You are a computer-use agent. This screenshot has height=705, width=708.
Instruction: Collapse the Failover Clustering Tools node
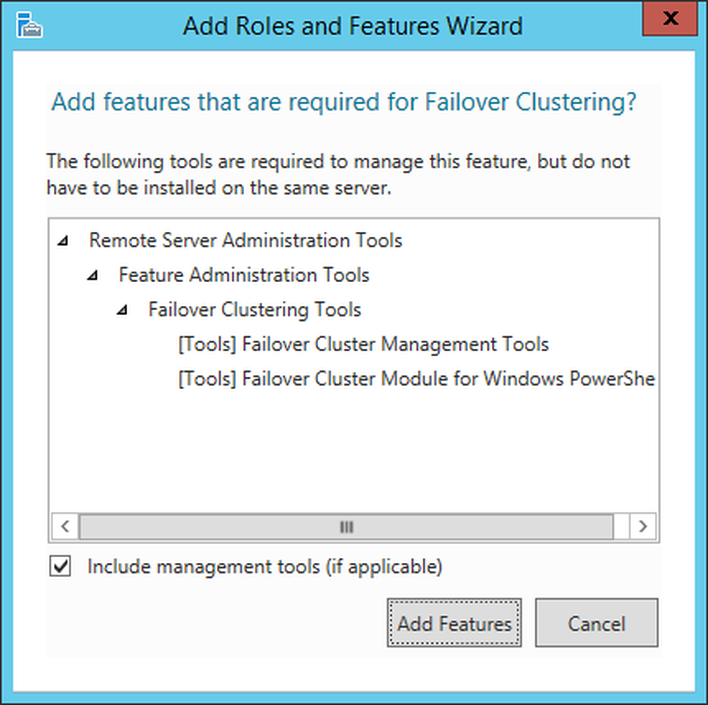(x=122, y=310)
